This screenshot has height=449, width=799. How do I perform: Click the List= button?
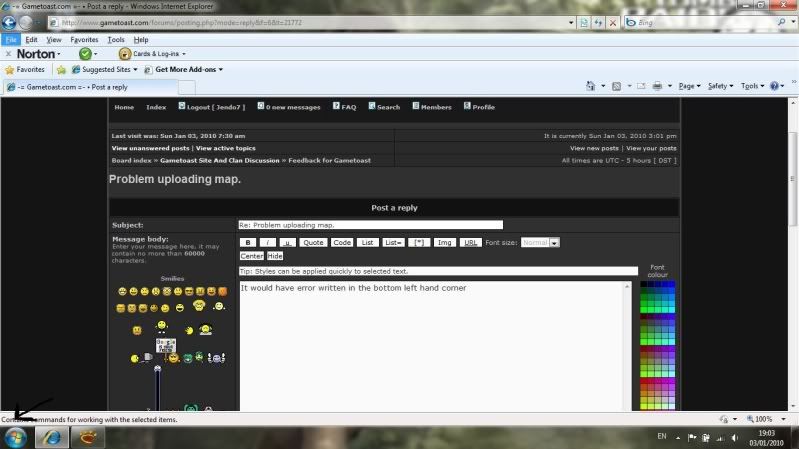393,243
